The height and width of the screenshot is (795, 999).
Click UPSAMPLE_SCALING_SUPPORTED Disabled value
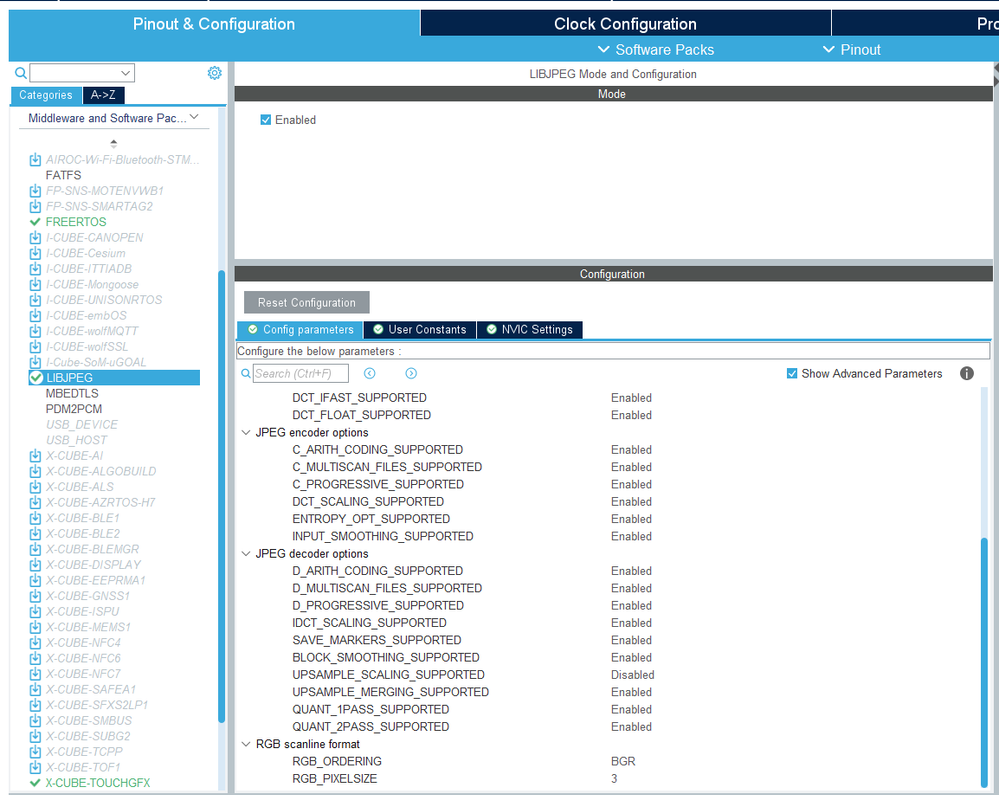pyautogui.click(x=632, y=675)
